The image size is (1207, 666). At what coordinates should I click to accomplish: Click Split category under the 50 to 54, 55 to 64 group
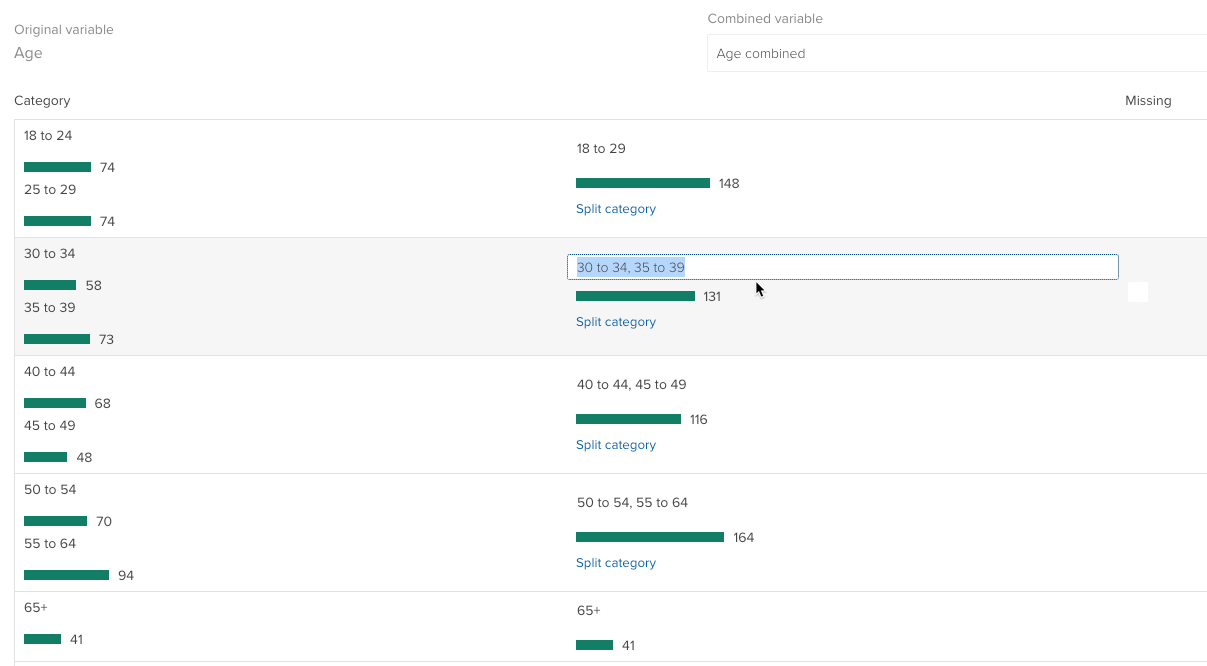615,562
